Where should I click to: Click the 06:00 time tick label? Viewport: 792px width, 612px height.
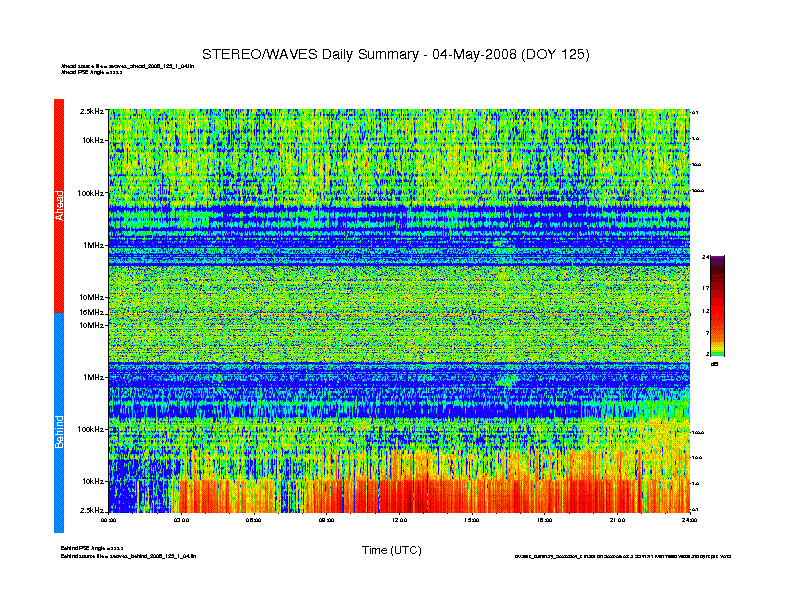click(254, 520)
